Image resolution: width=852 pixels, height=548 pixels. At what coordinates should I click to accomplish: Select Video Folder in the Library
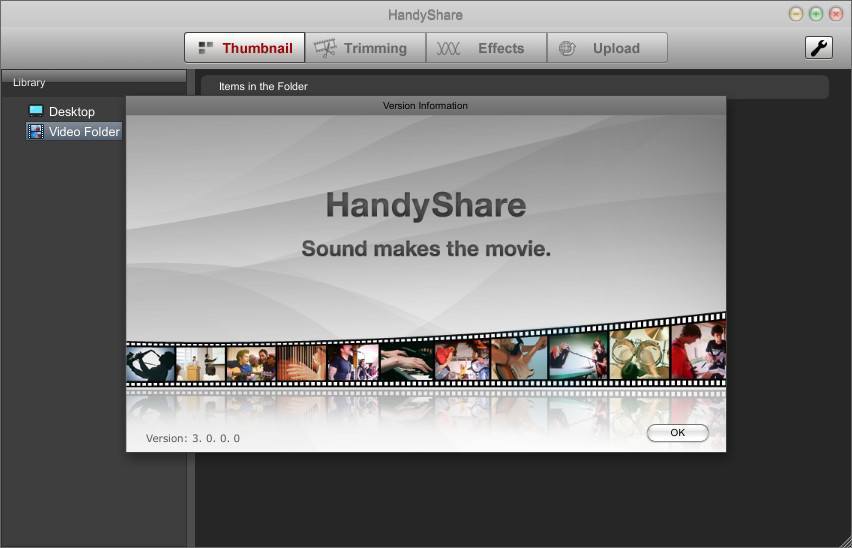74,131
